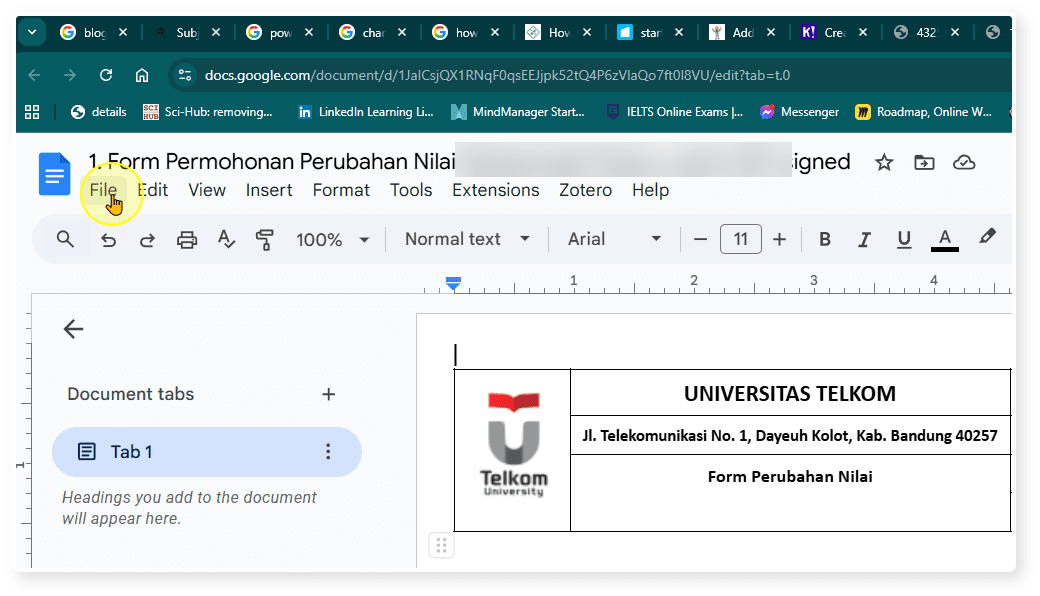The image size is (1040, 596).
Task: Open the Messenger bookmark
Action: [x=799, y=112]
